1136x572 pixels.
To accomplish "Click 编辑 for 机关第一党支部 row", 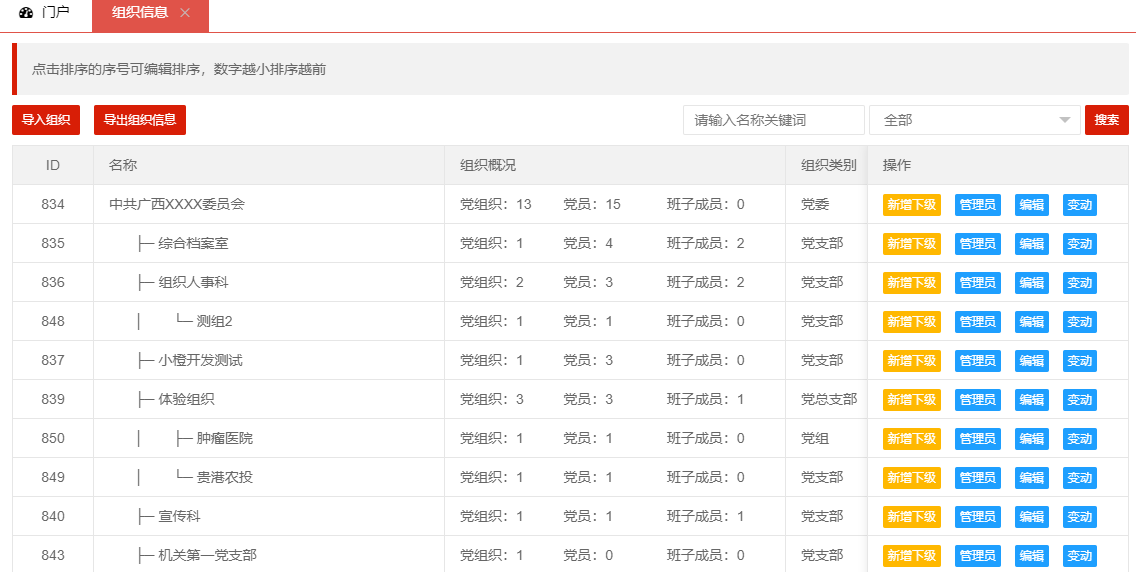I will [1031, 555].
